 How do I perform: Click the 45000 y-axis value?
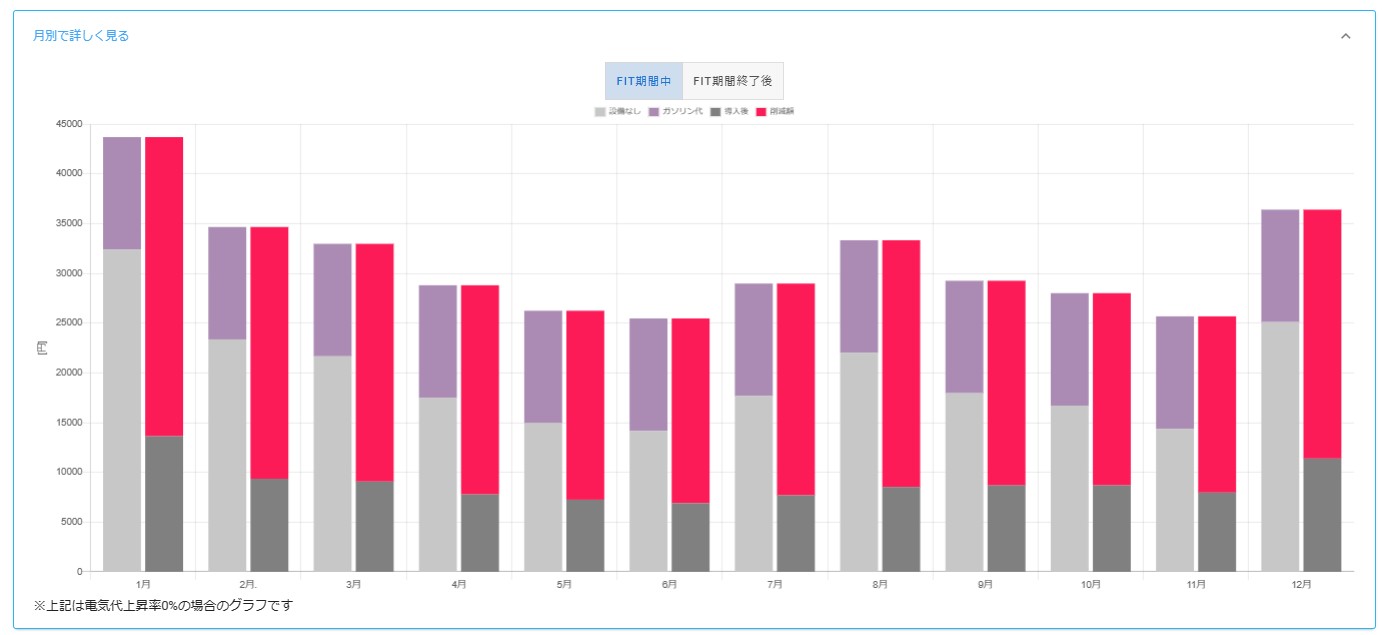[x=70, y=124]
